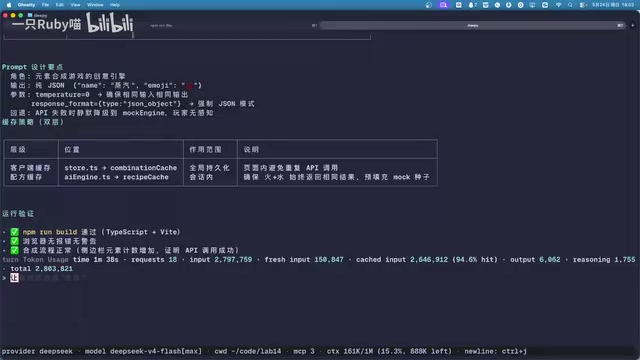Click 'provider deepseek' in status line

point(37,351)
